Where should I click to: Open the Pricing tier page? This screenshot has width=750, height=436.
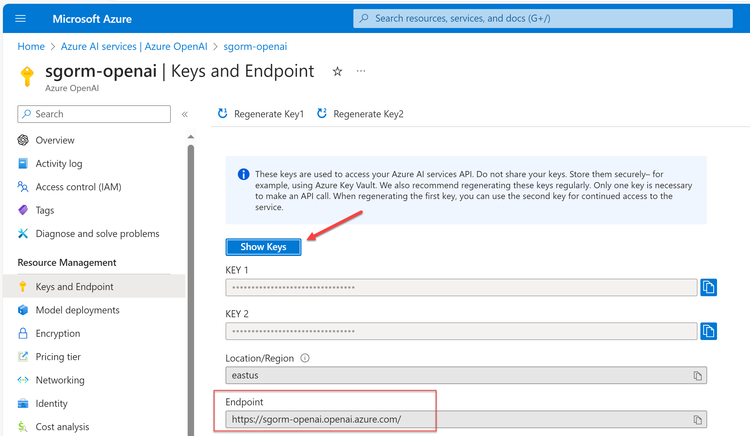click(58, 357)
